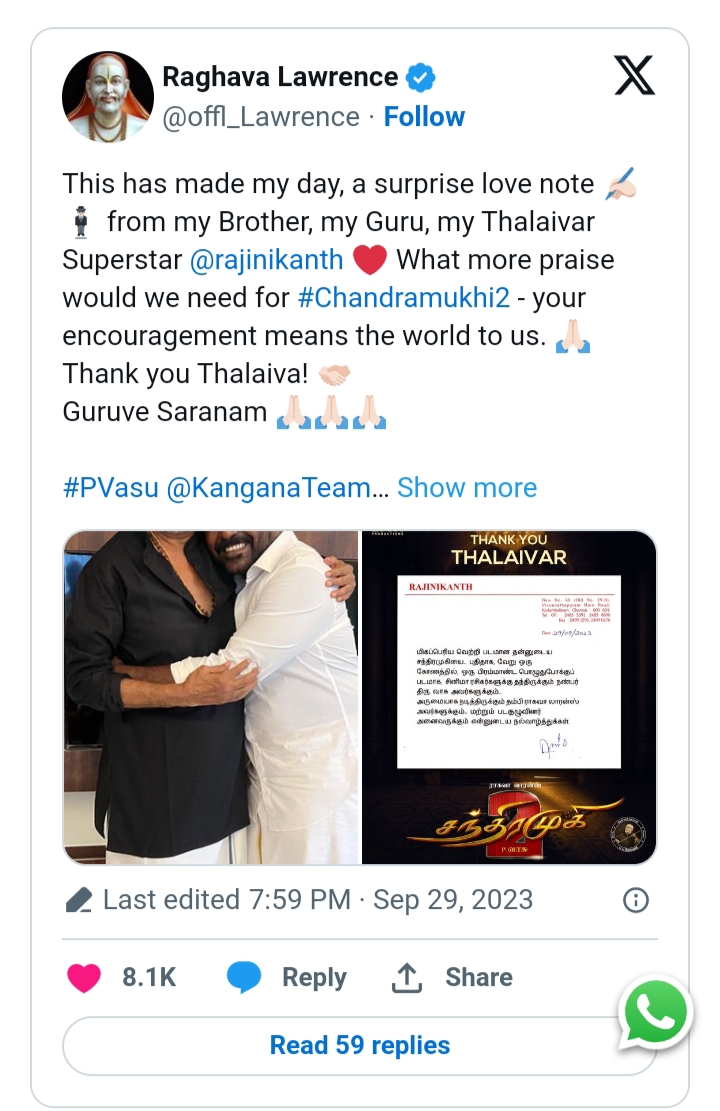Screen dimensions: 720x1111
Task: Open Raghava Lawrence profile avatar
Action: 108,96
